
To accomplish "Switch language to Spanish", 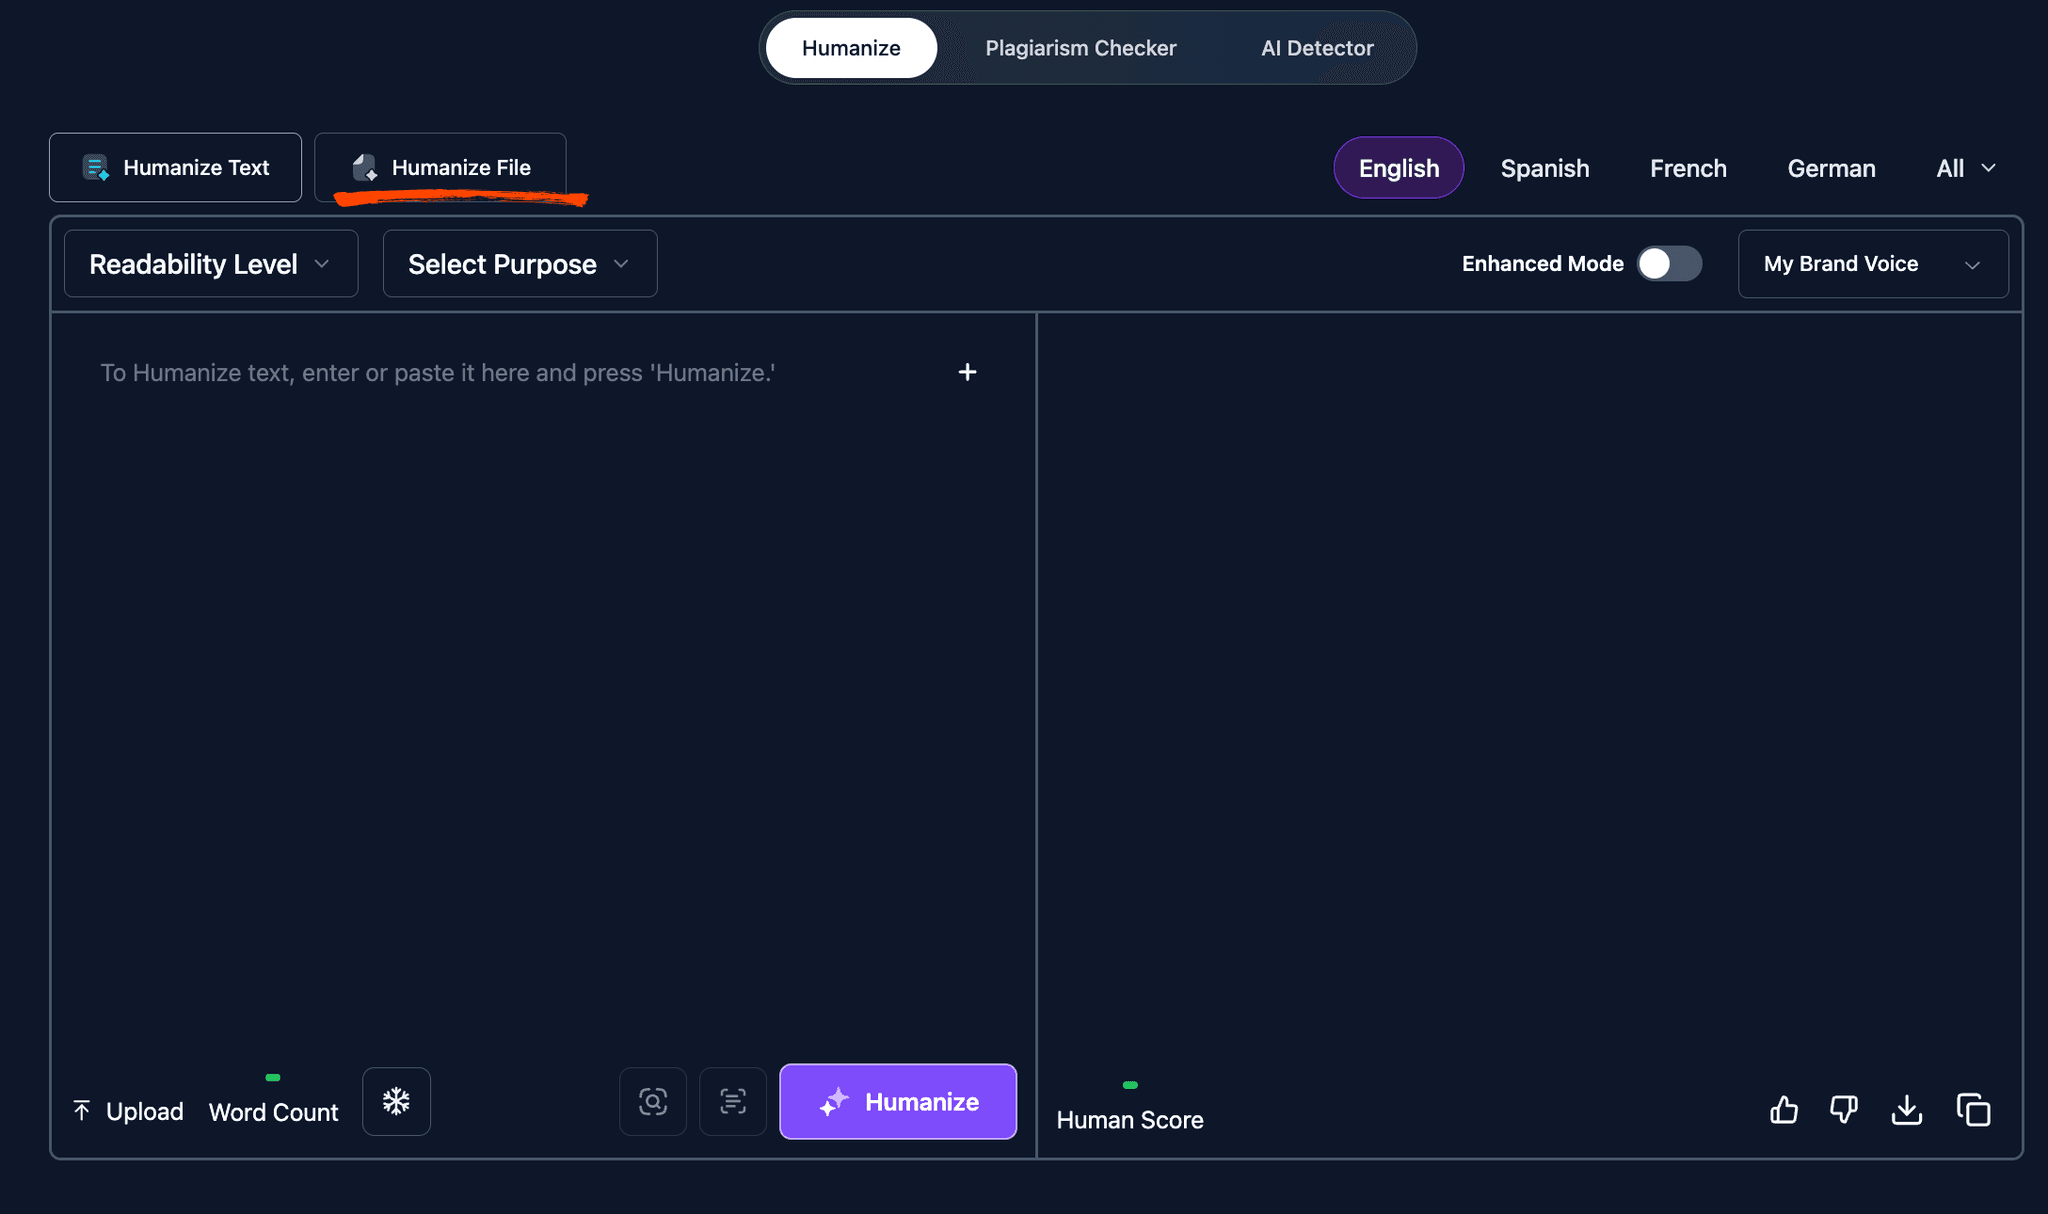I will 1545,167.
